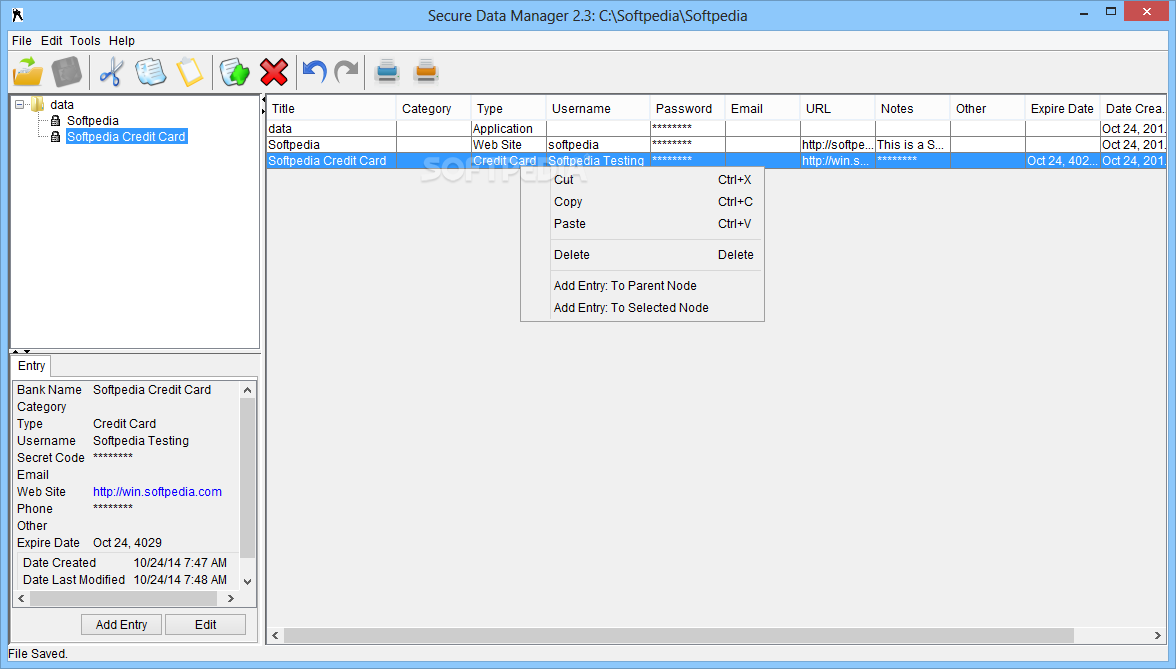
Task: Click the grayed Save disk icon
Action: point(67,72)
